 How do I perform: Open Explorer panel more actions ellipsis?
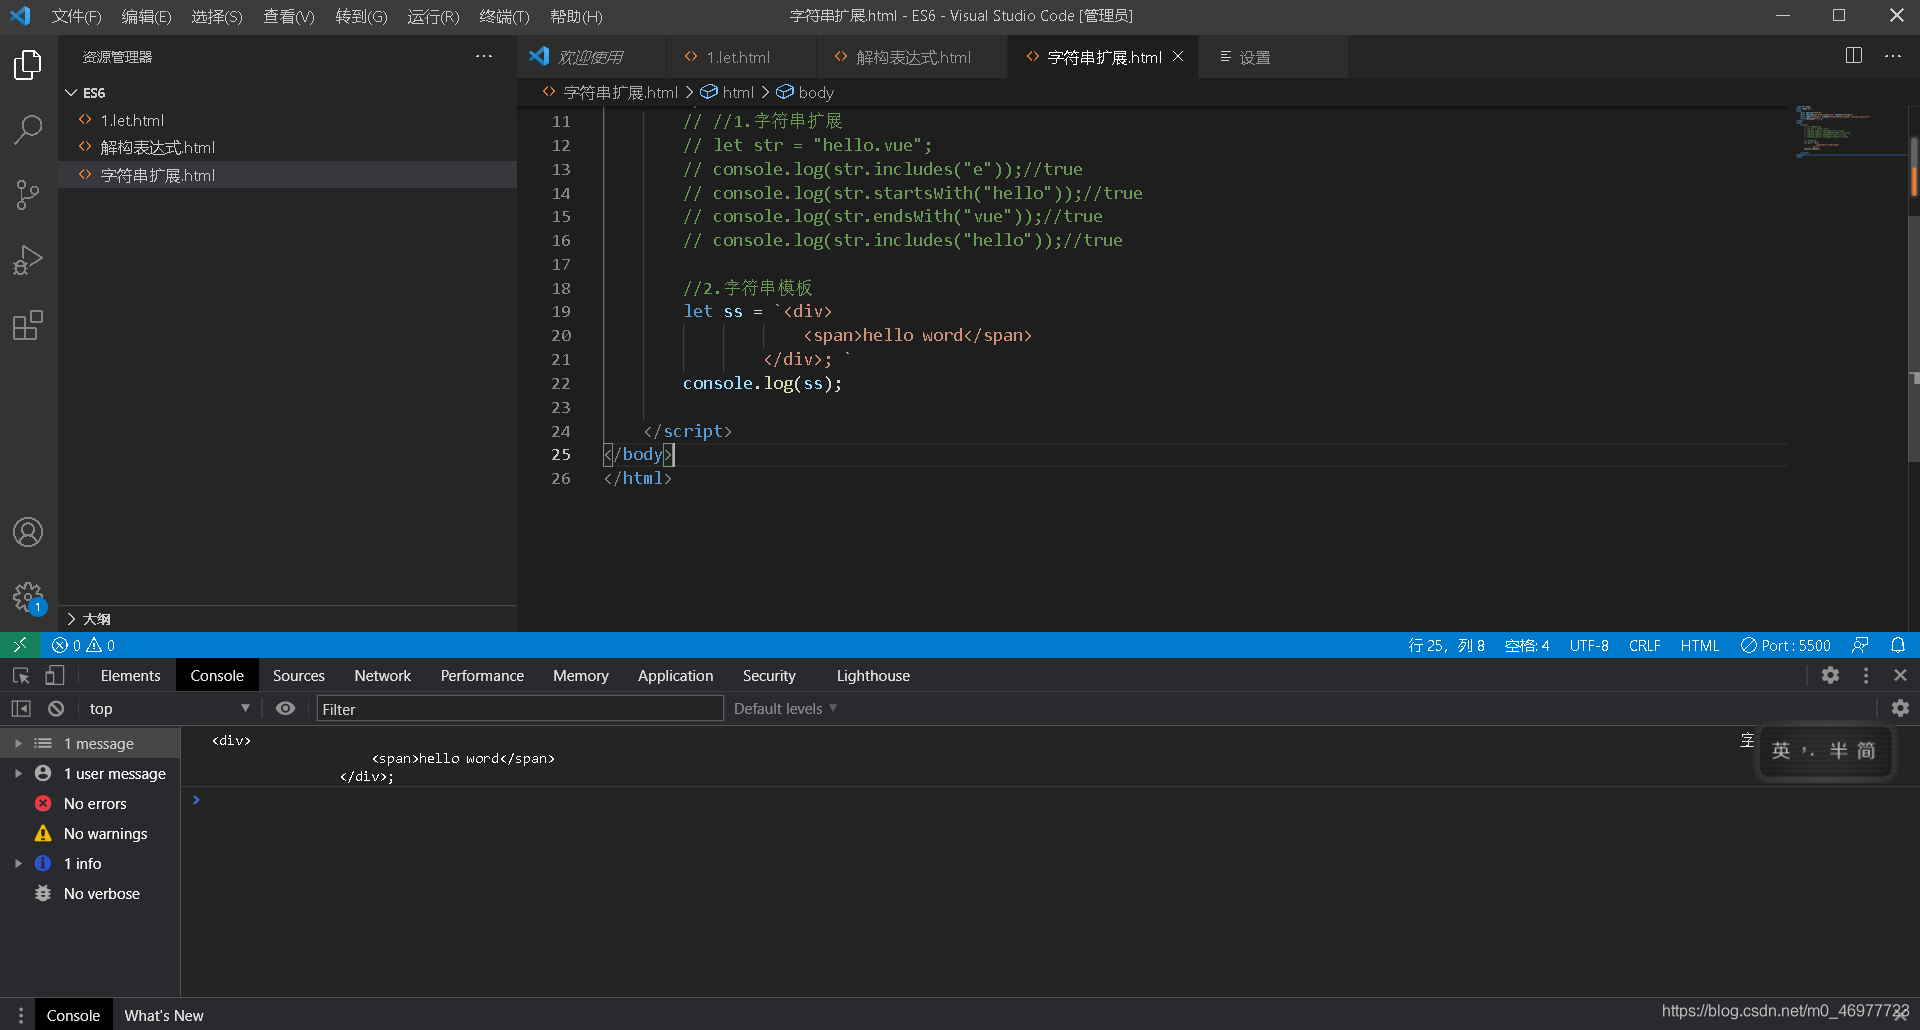pos(484,56)
